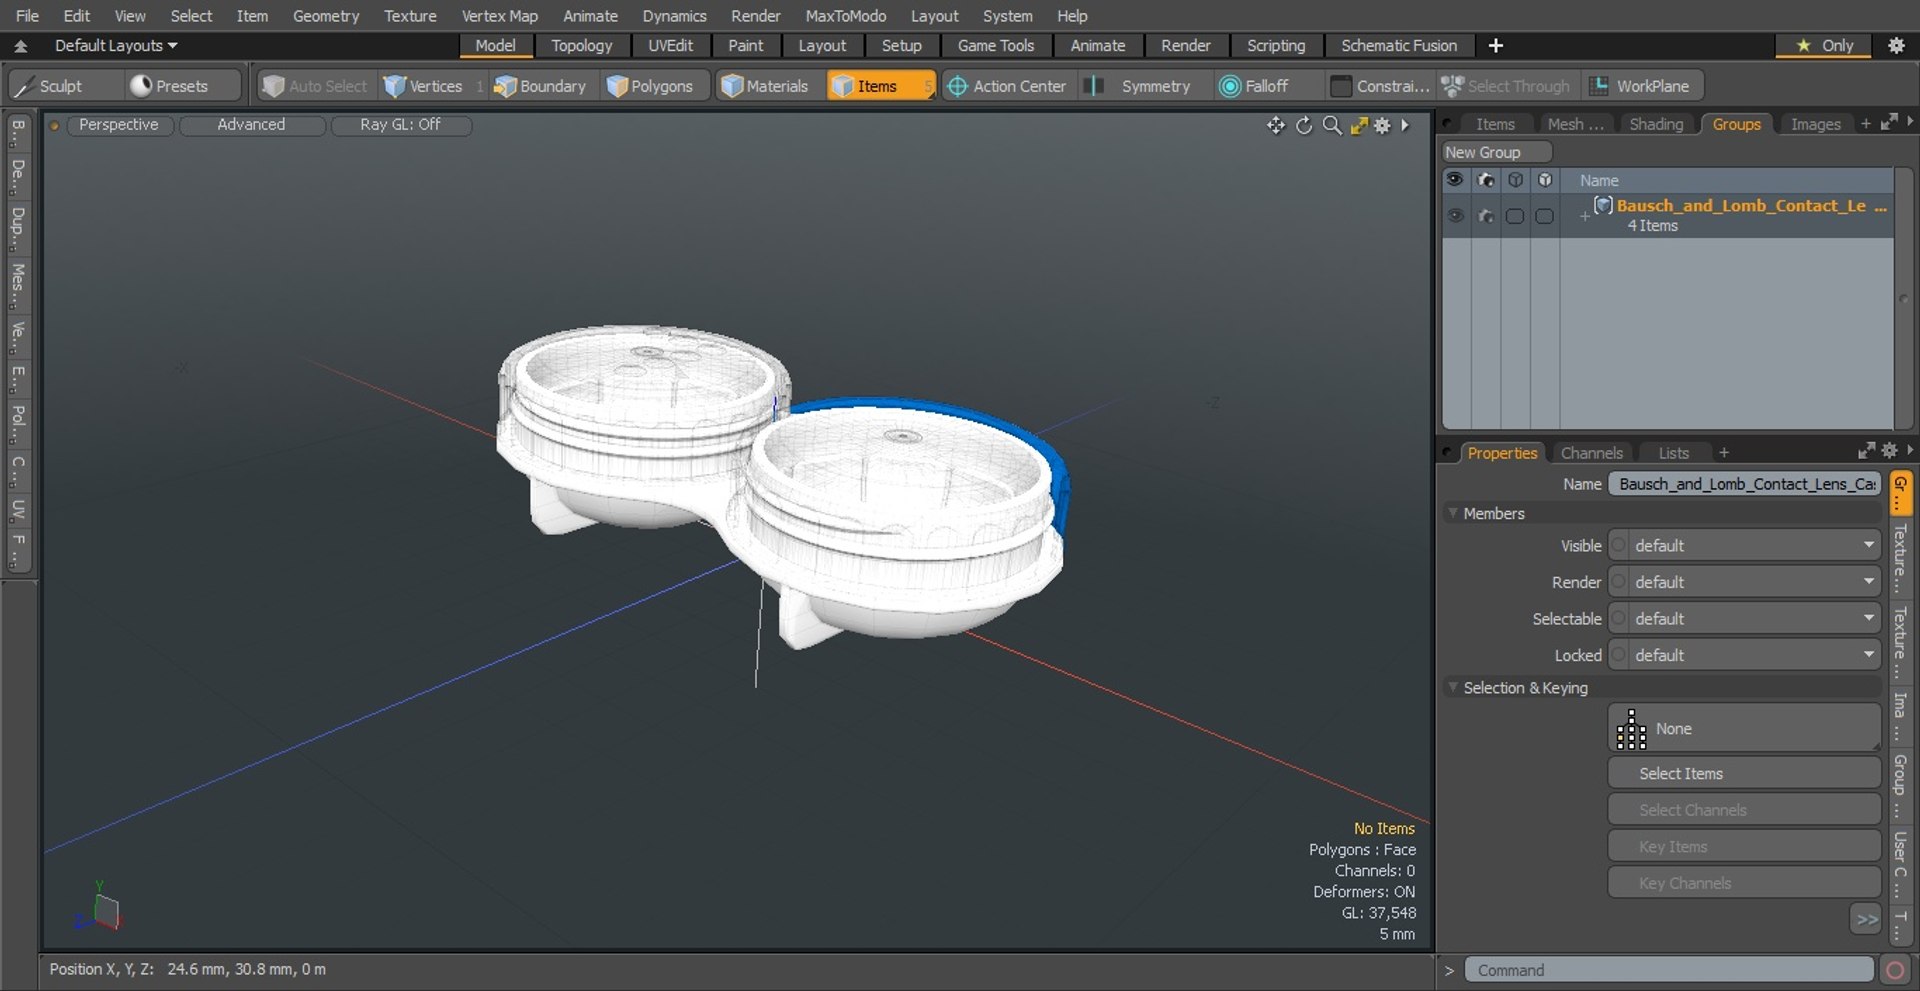Switch to the Shading tab
Viewport: 1920px width, 991px height.
[1656, 124]
